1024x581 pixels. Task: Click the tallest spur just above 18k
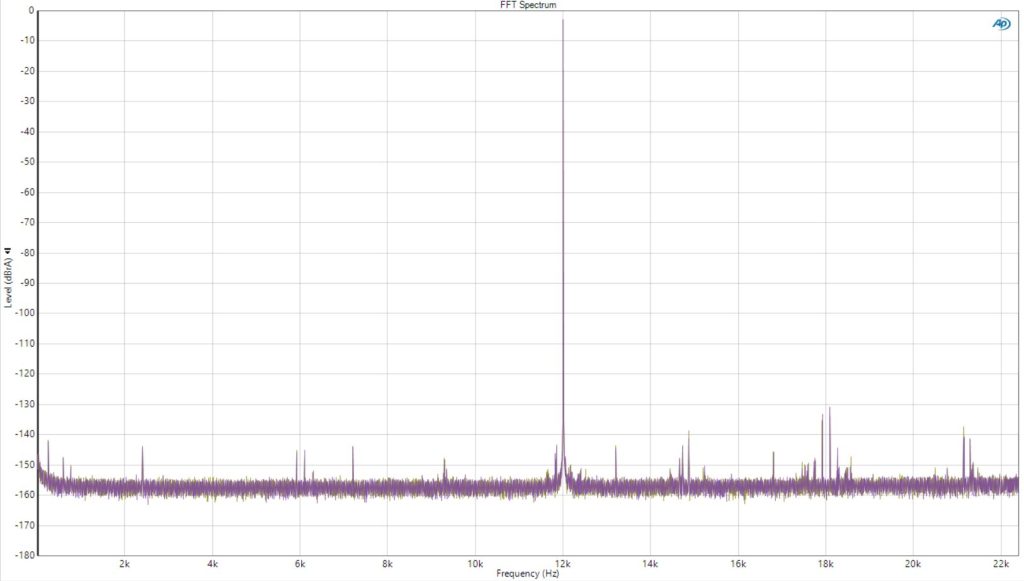(830, 408)
